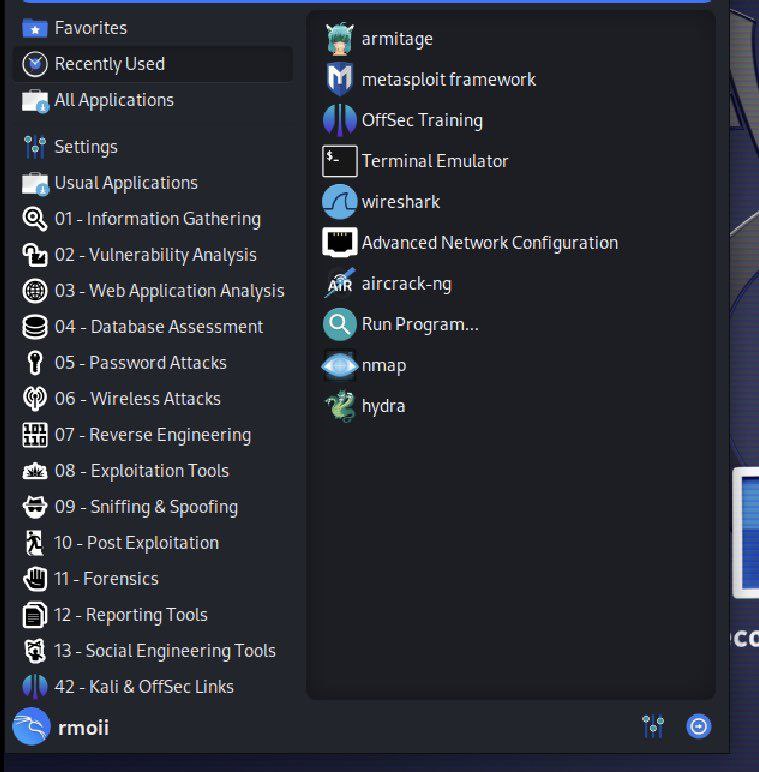Click the Recently Used text

click(110, 64)
